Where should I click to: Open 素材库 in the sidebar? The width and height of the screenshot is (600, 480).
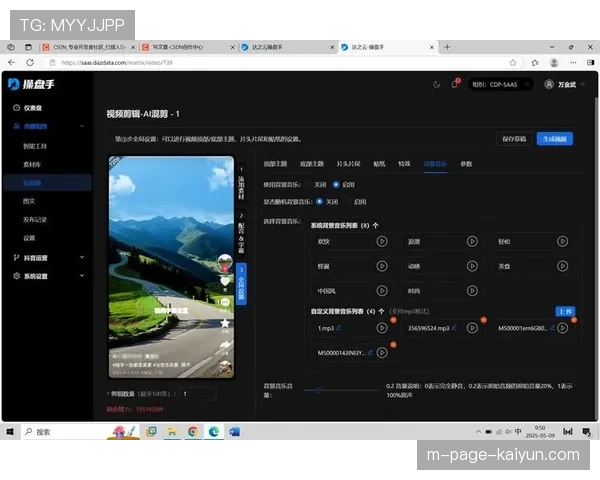[x=32, y=165]
